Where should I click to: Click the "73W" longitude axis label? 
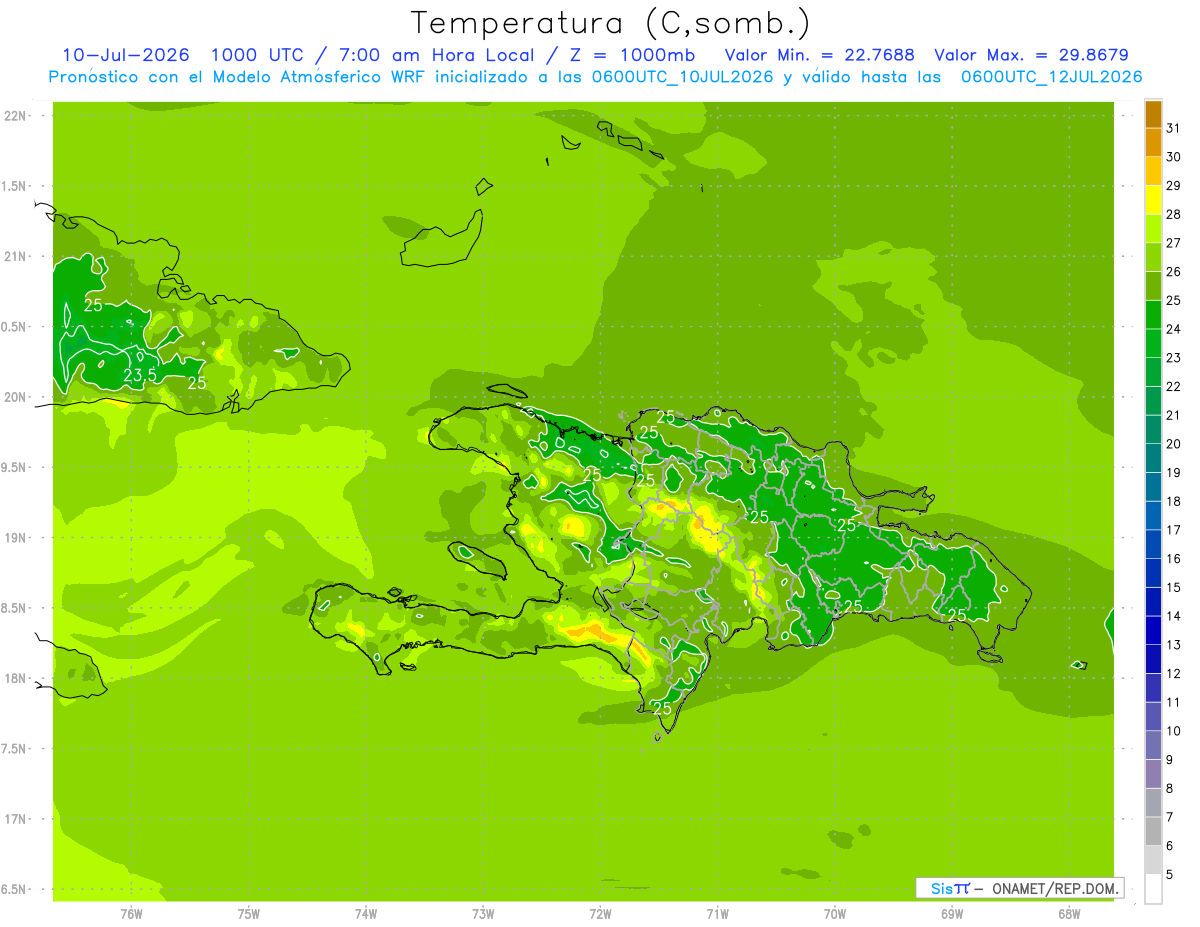click(x=483, y=913)
